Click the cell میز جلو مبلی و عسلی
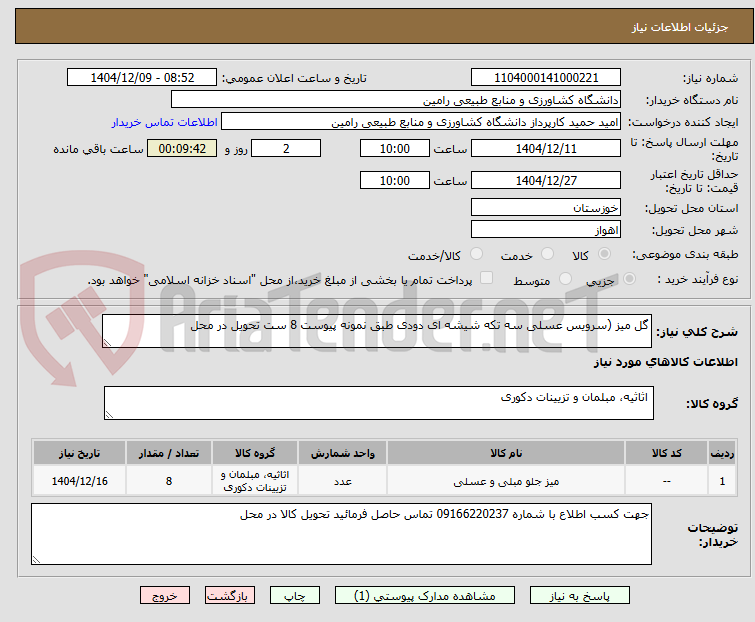Screen dimensions: 755x622 point(506,481)
